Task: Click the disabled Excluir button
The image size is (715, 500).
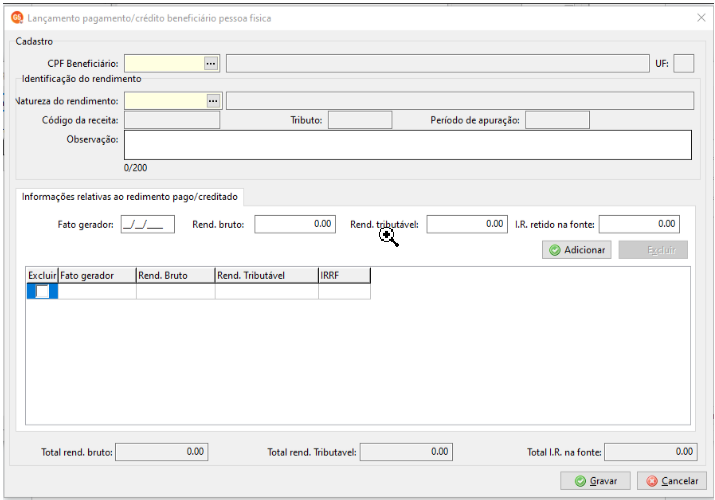Action: point(653,250)
